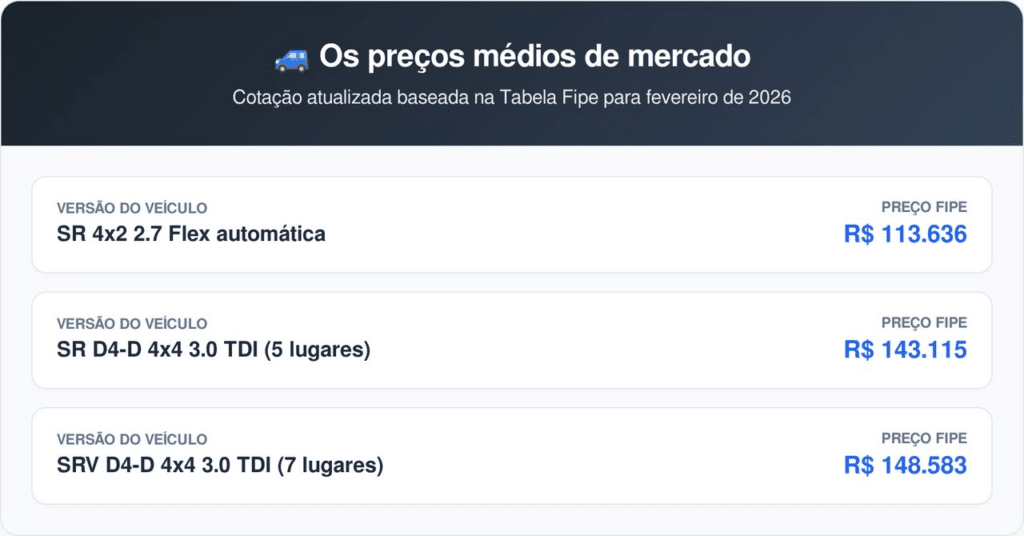Click the blue car icon in header
Viewport: 1024px width, 536px height.
click(292, 59)
